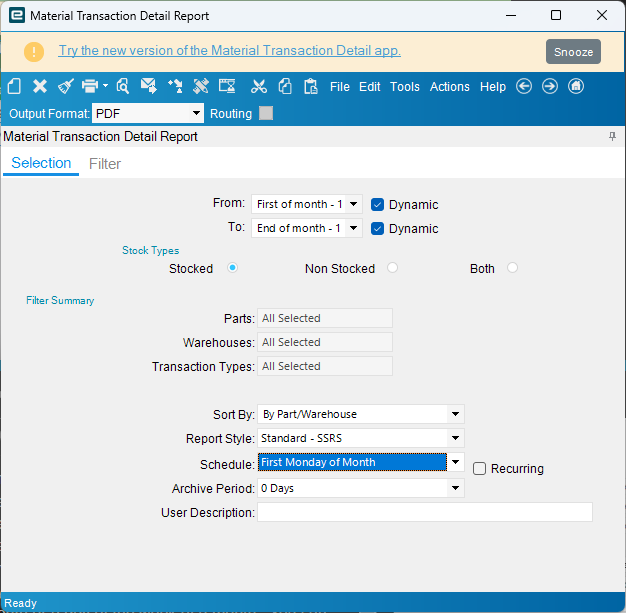The height and width of the screenshot is (613, 626).
Task: Minimize the report window
Action: (x=511, y=16)
